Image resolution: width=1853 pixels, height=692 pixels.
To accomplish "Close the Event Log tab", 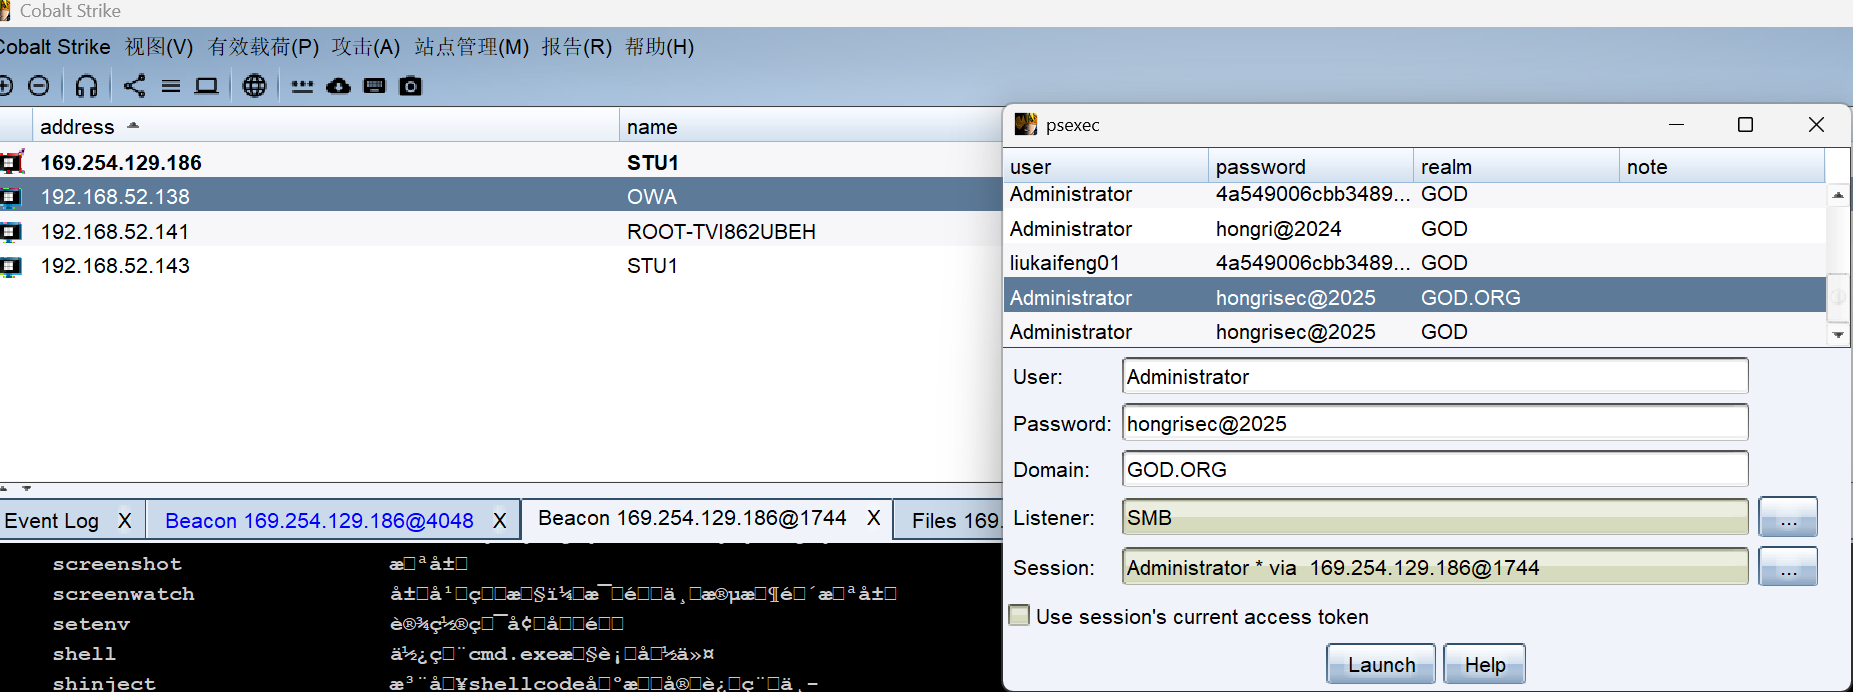I will (125, 521).
